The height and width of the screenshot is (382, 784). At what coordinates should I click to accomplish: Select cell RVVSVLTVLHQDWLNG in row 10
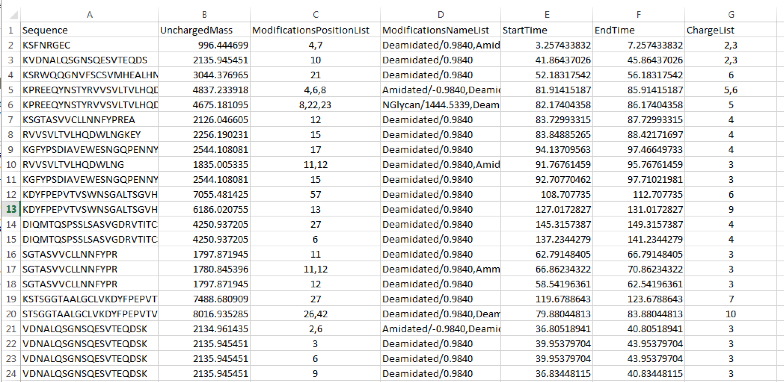coord(90,164)
